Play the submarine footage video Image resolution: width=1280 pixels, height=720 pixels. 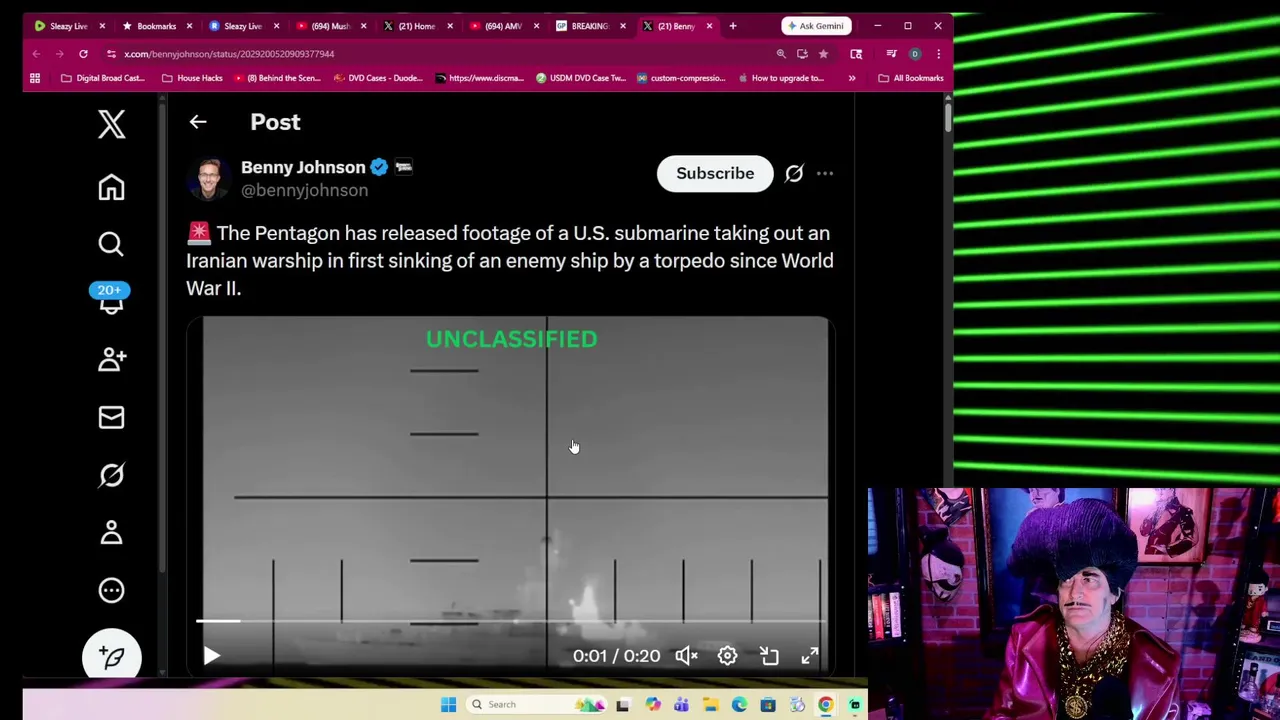pyautogui.click(x=211, y=656)
